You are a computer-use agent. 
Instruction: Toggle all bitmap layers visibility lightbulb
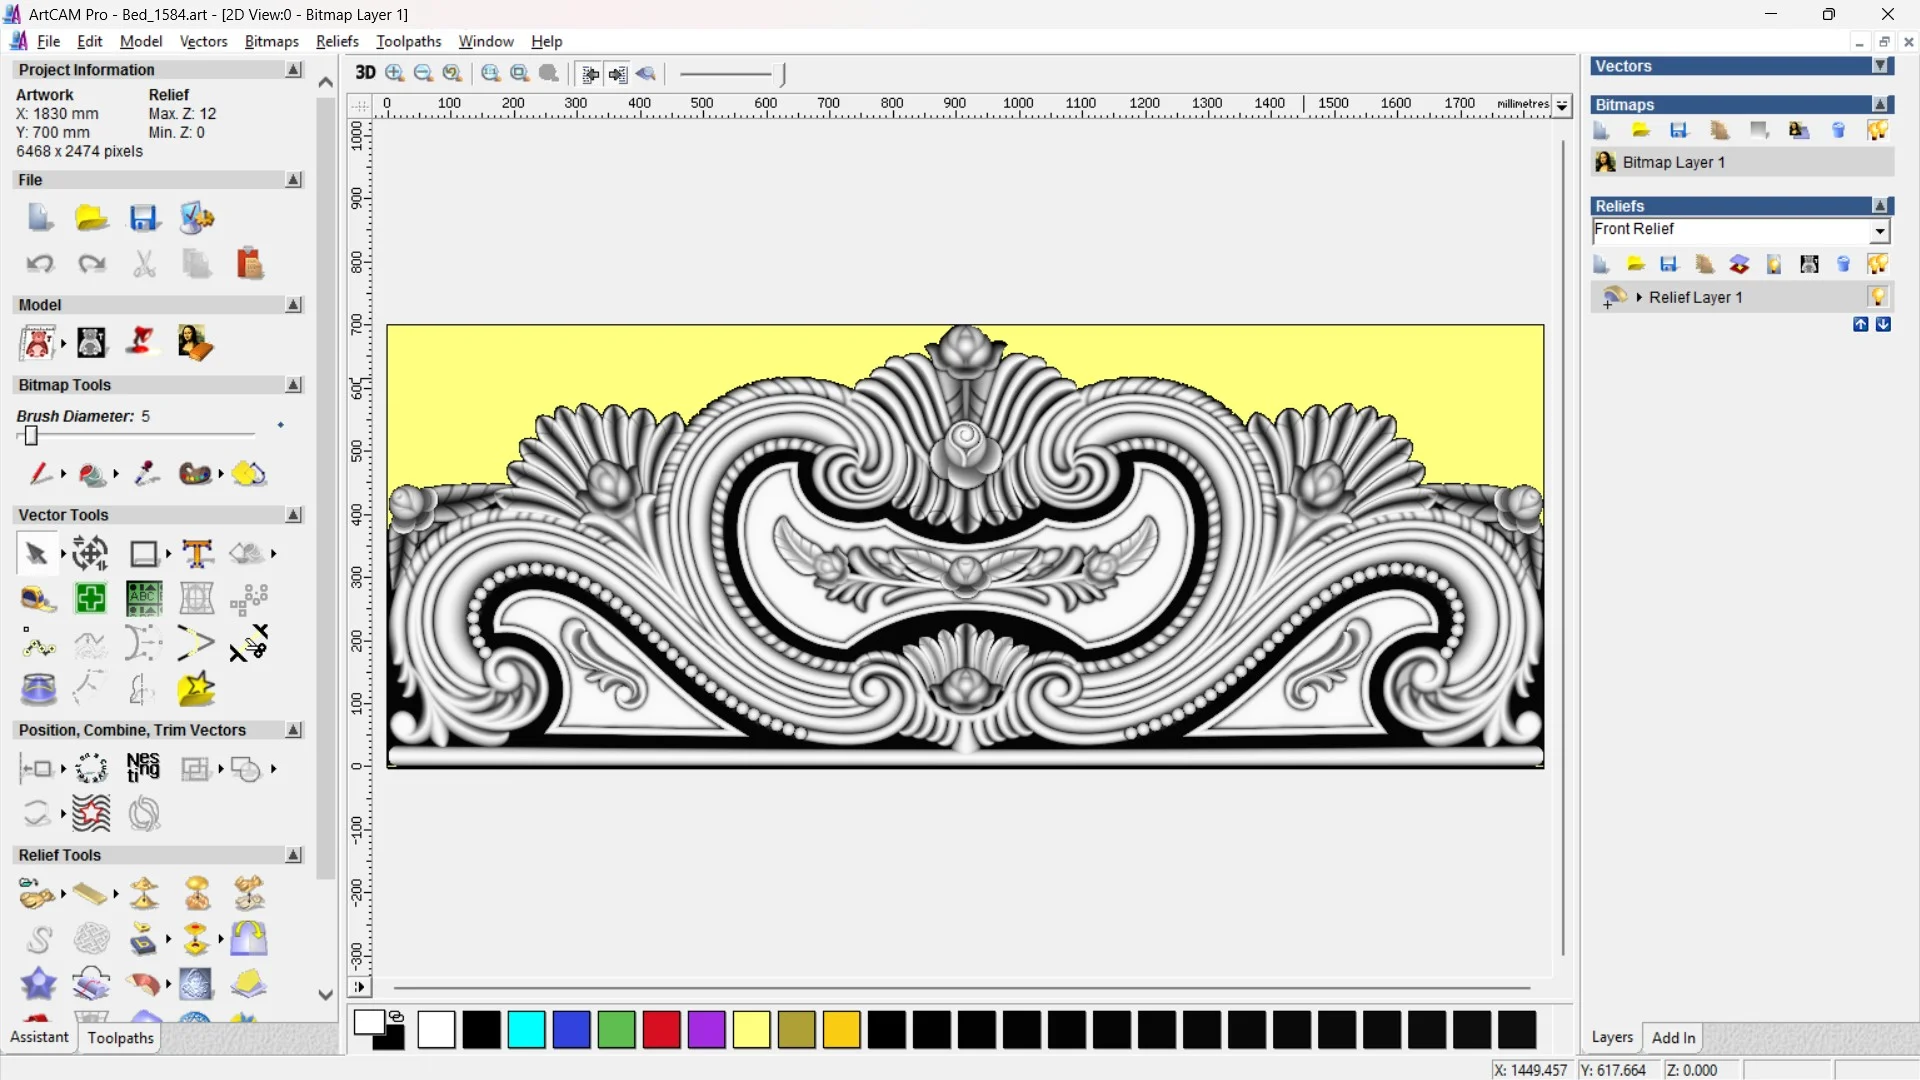[1877, 131]
